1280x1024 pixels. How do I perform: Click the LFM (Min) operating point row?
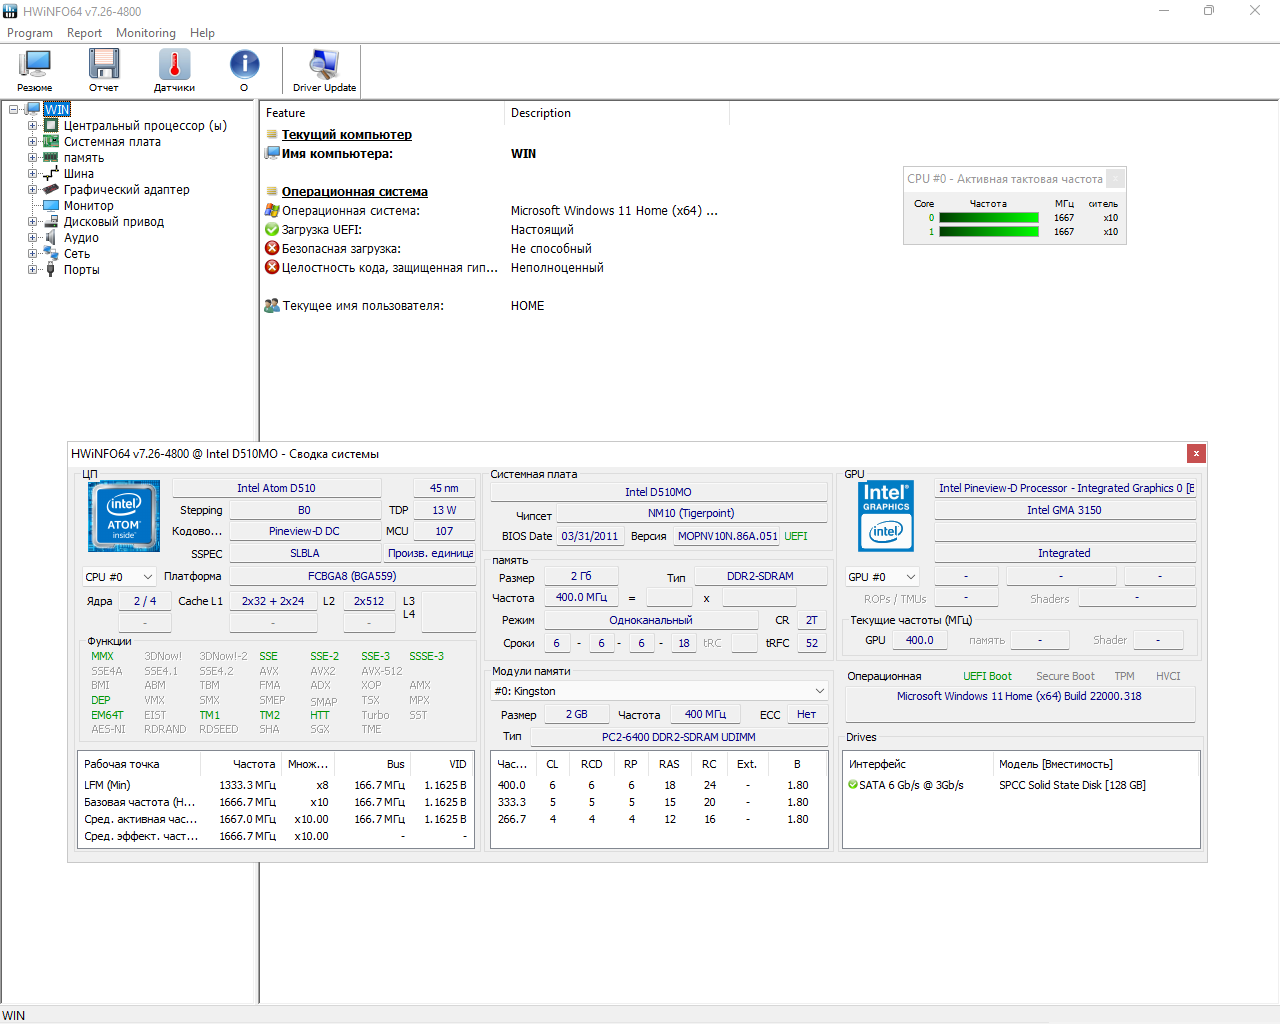coord(276,785)
